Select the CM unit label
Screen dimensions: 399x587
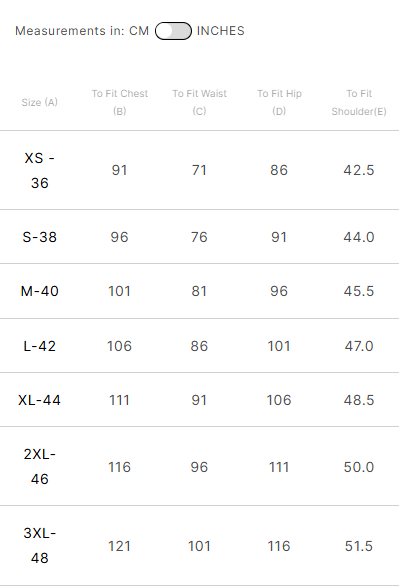point(139,31)
